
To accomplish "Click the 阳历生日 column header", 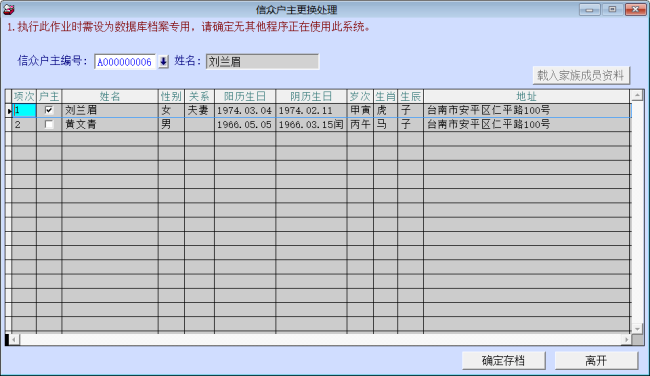I will coord(245,97).
